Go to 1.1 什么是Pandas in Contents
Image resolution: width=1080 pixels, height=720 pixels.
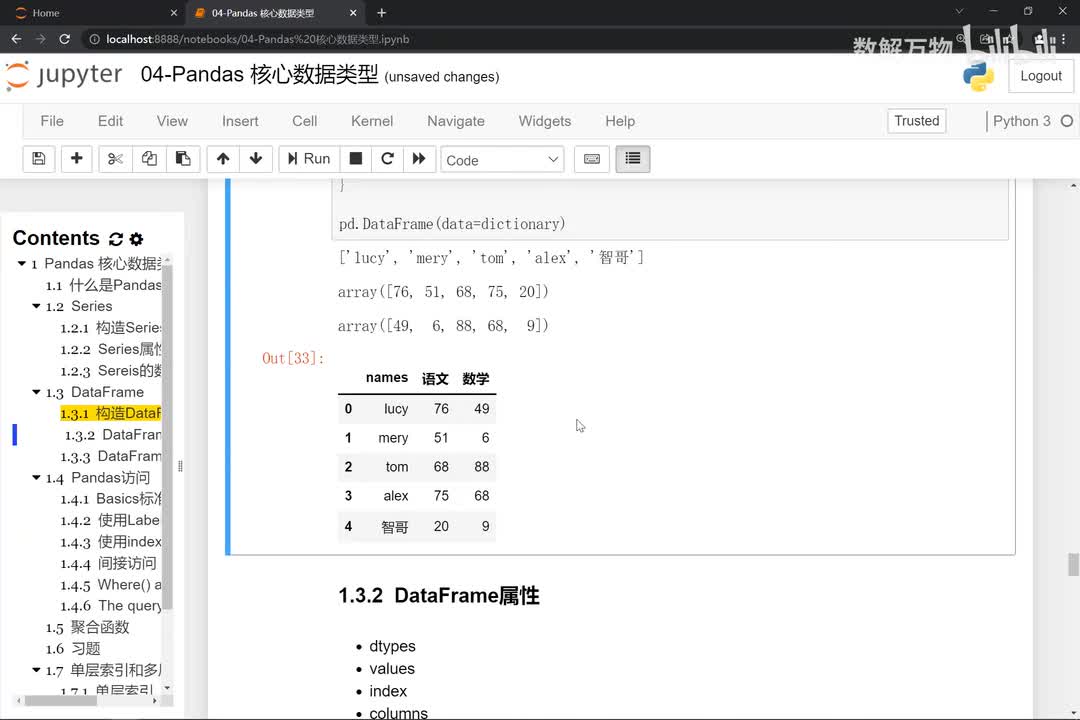[103, 285]
